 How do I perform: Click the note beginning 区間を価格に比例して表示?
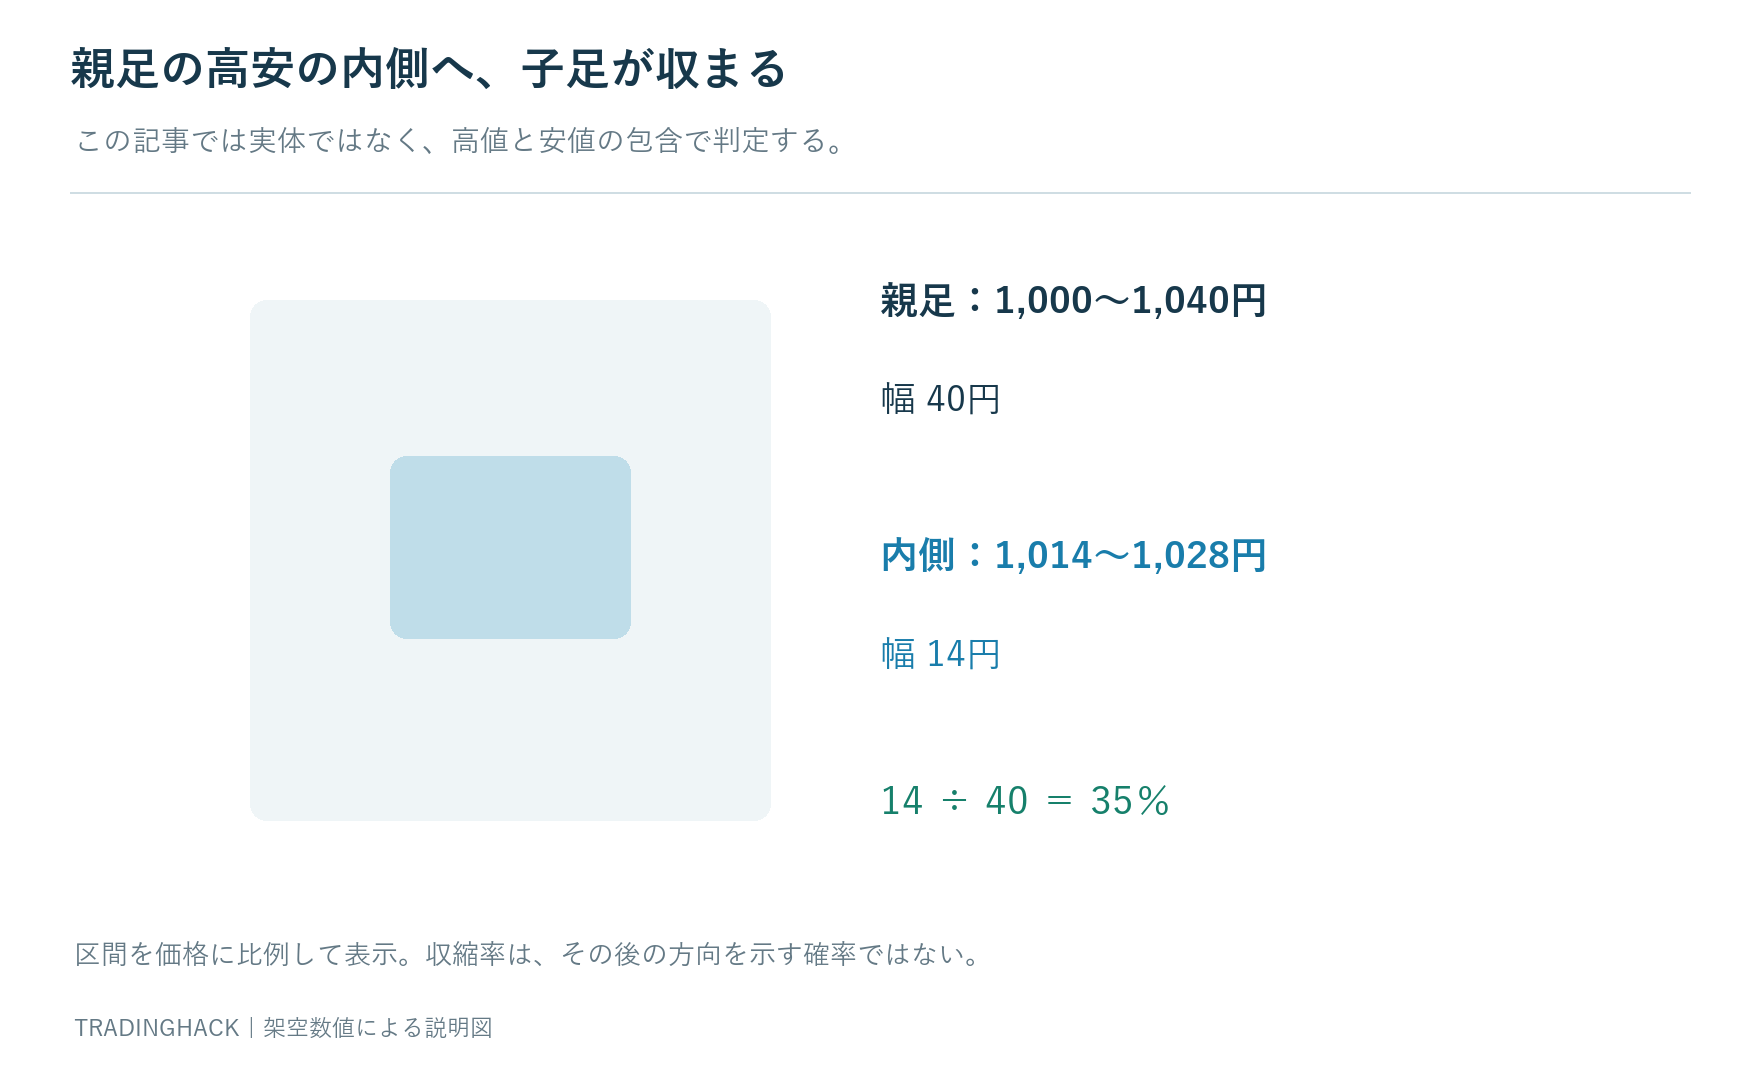click(530, 954)
